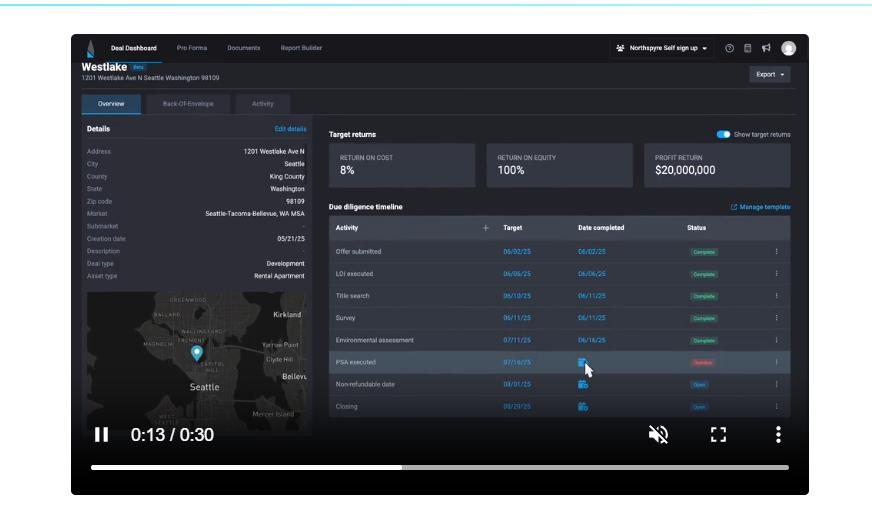The image size is (872, 526).
Task: Pause the video playback
Action: point(101,434)
